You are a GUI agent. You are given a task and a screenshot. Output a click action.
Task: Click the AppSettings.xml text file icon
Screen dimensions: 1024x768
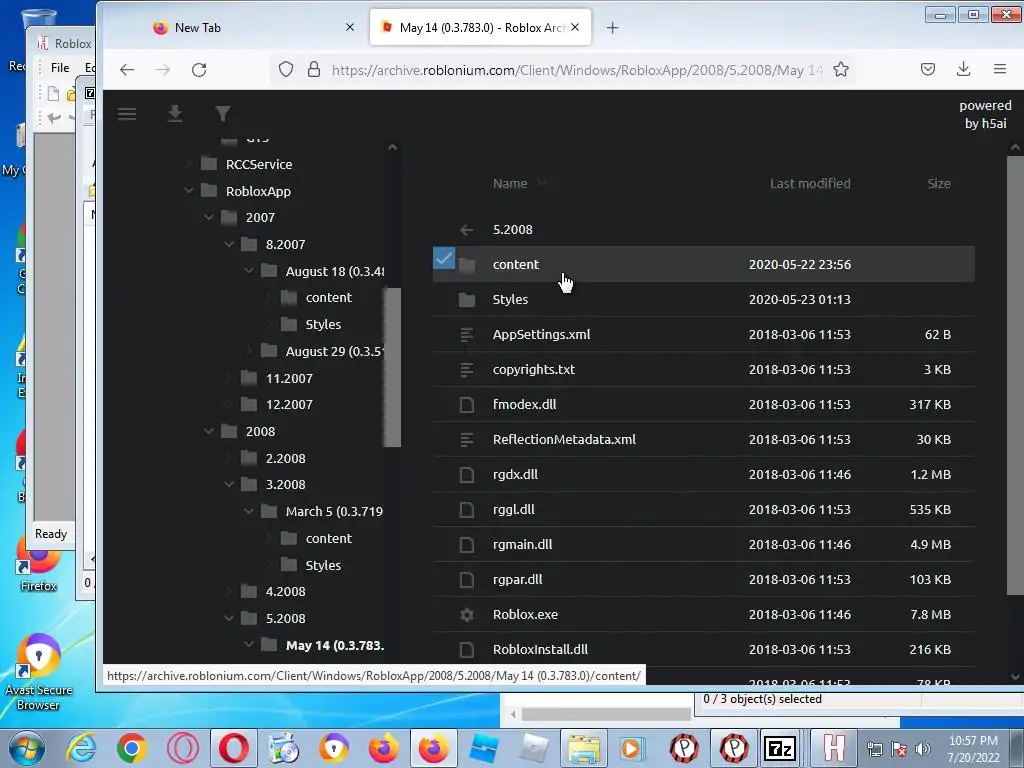466,335
